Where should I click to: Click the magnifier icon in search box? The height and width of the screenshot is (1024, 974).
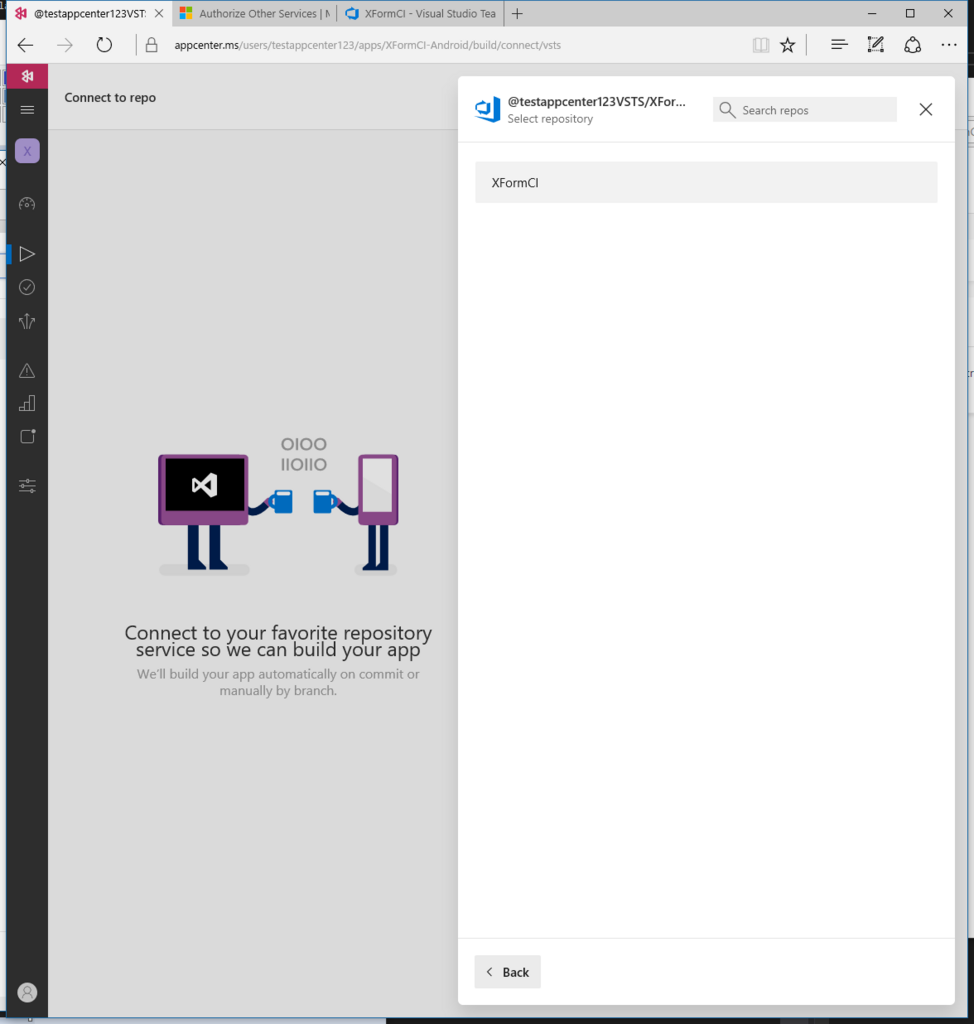coord(727,110)
